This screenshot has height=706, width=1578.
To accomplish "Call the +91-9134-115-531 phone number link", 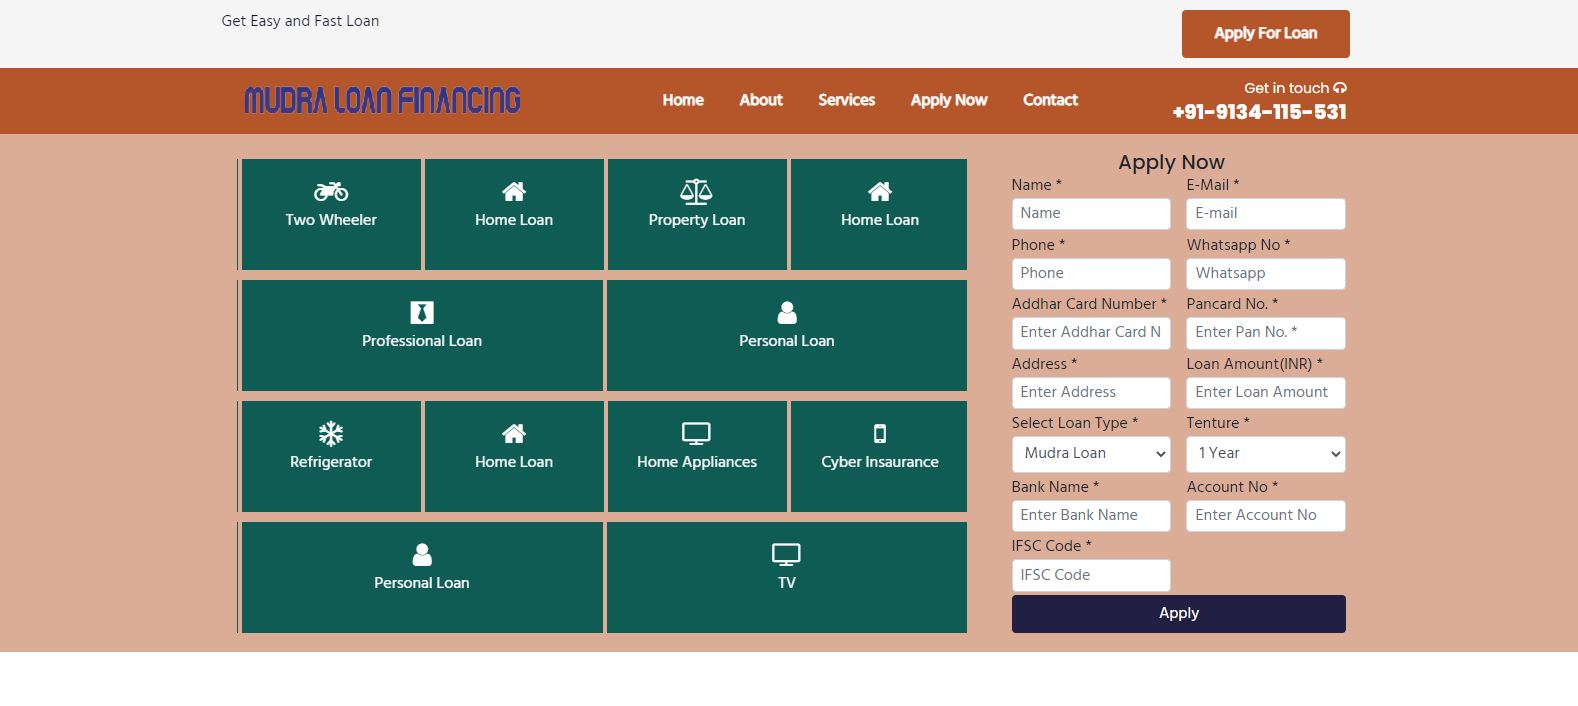I will click(x=1259, y=113).
